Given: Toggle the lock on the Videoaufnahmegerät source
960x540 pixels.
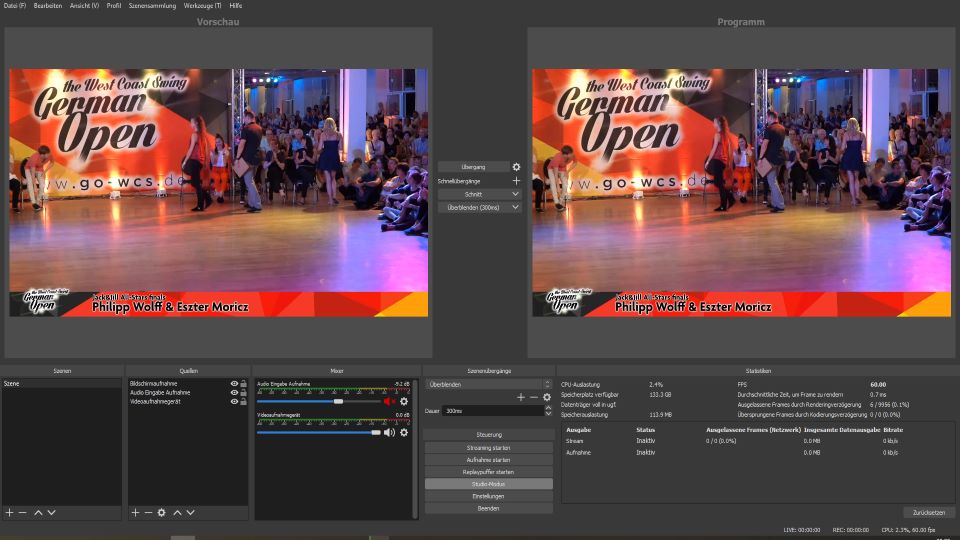Looking at the screenshot, I should (243, 402).
